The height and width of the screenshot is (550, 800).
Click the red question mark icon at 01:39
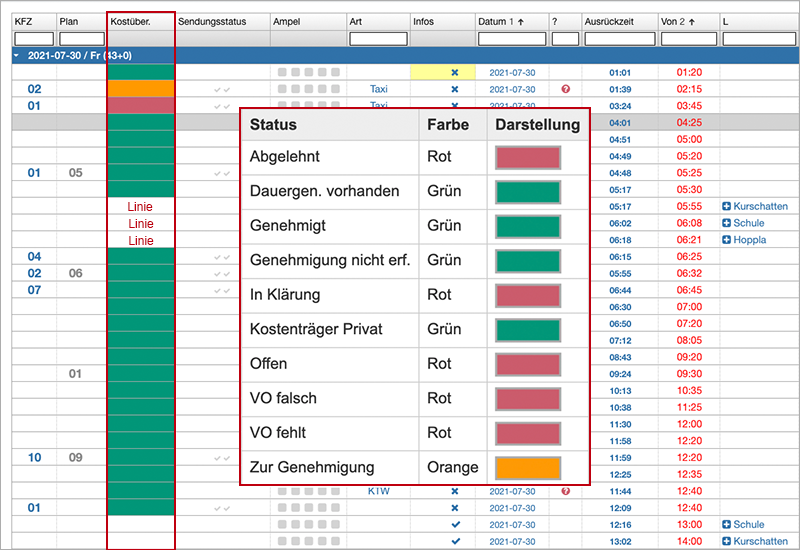point(566,89)
